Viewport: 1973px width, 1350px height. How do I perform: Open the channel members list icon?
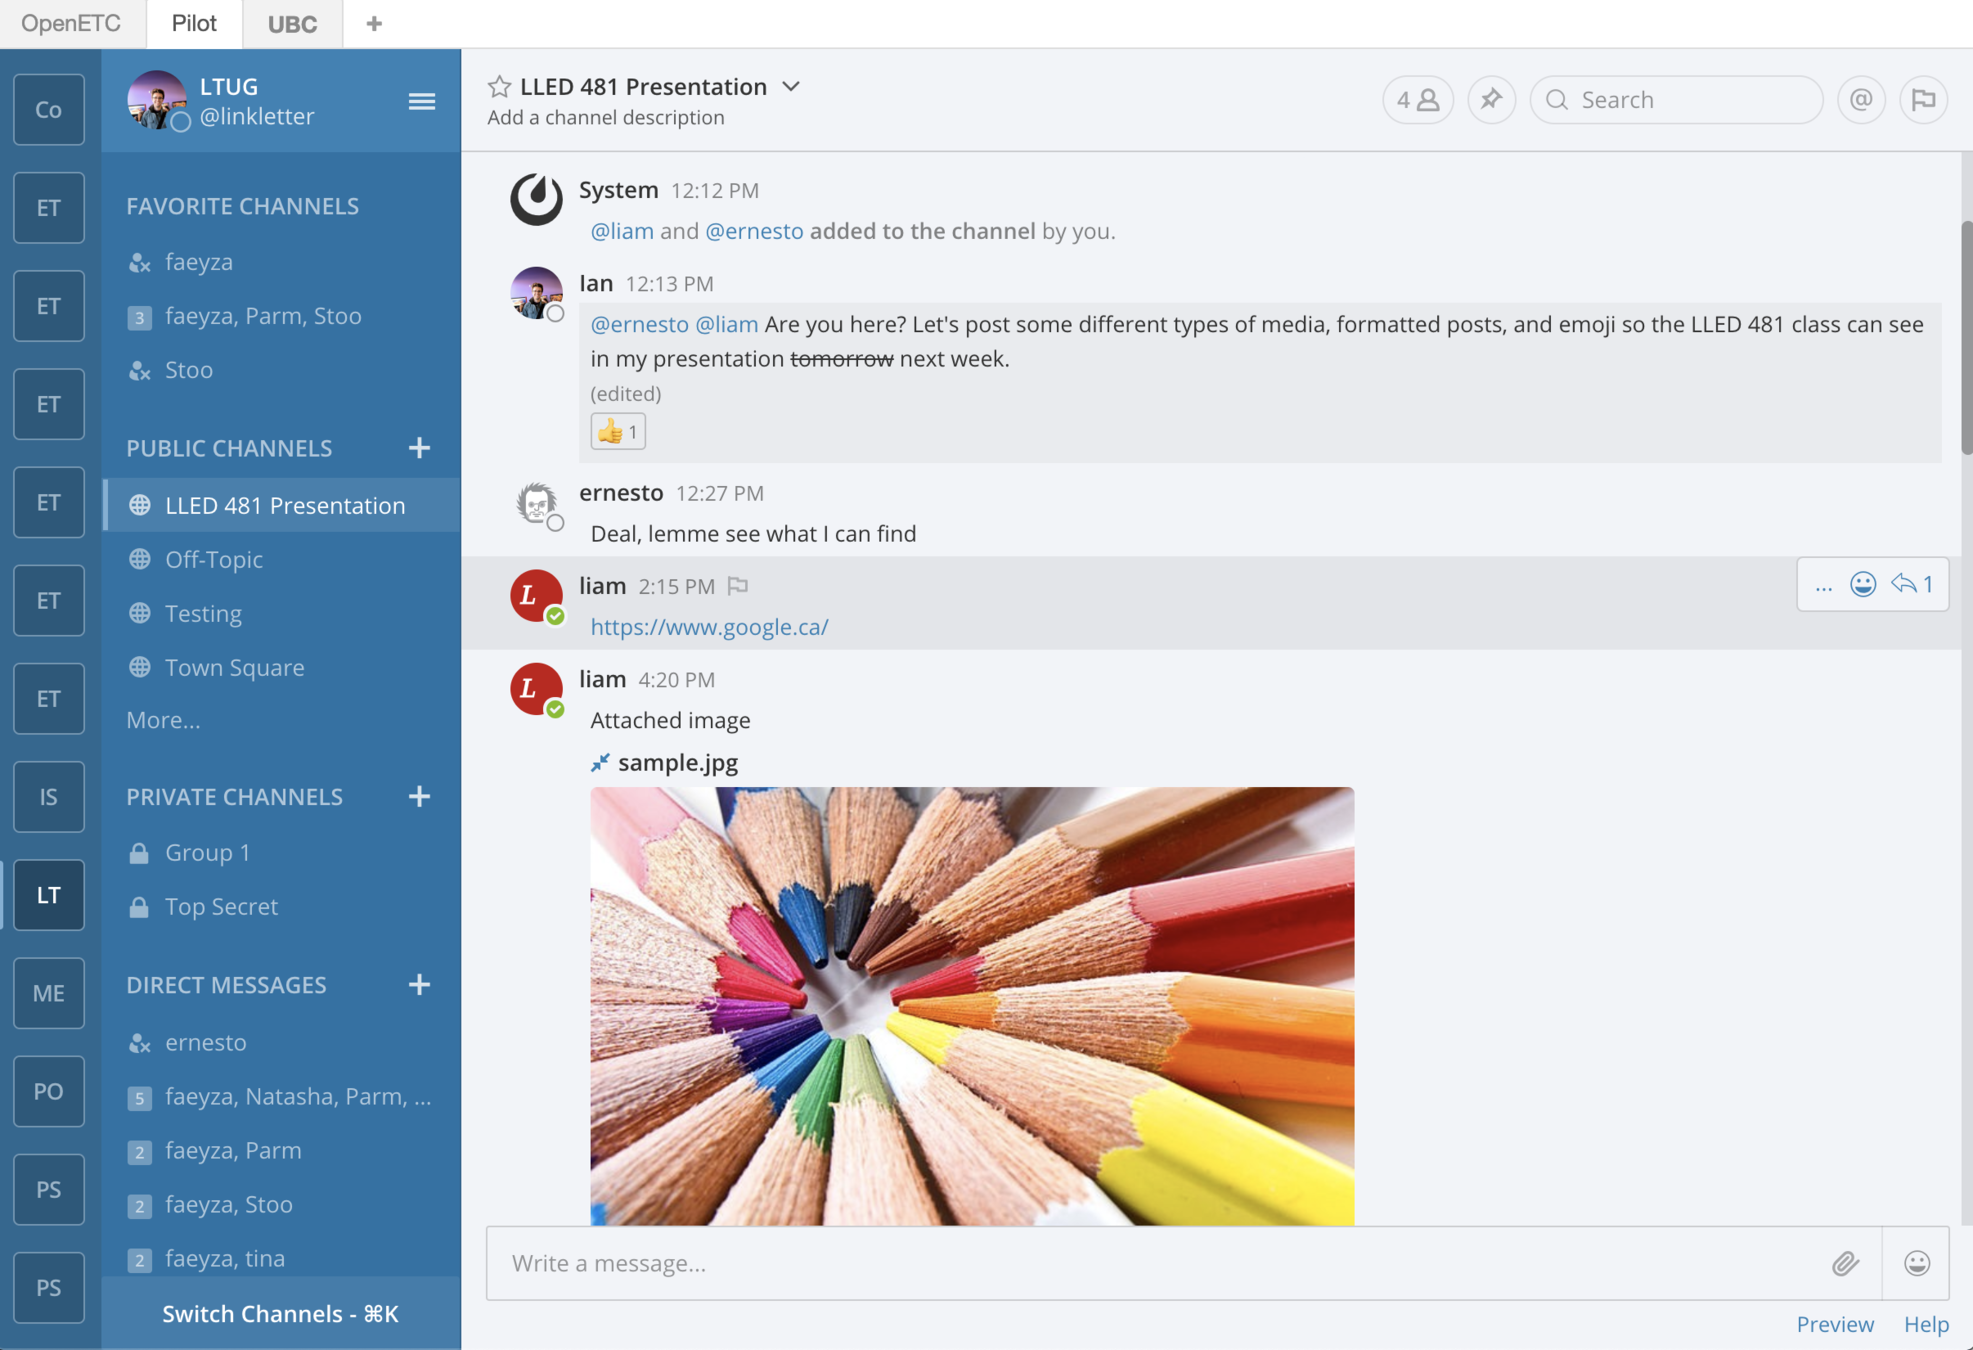1417,100
